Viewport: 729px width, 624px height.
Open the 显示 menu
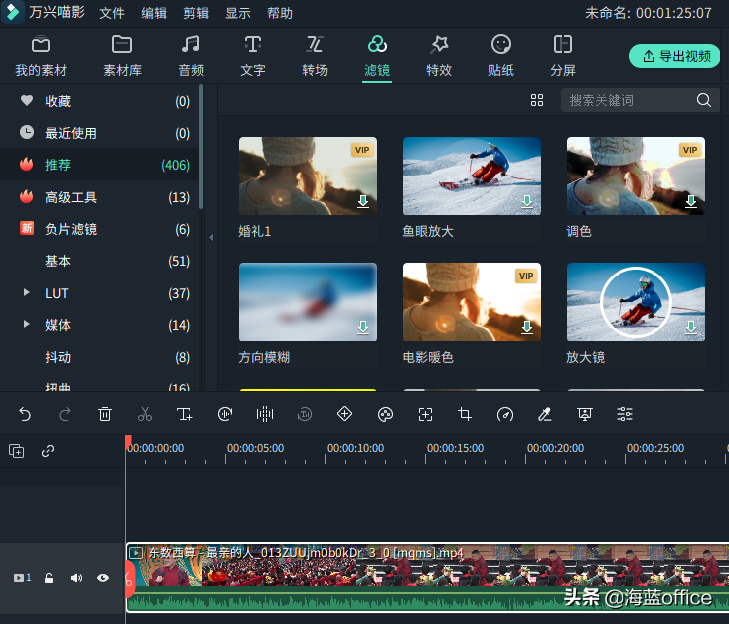(x=238, y=13)
